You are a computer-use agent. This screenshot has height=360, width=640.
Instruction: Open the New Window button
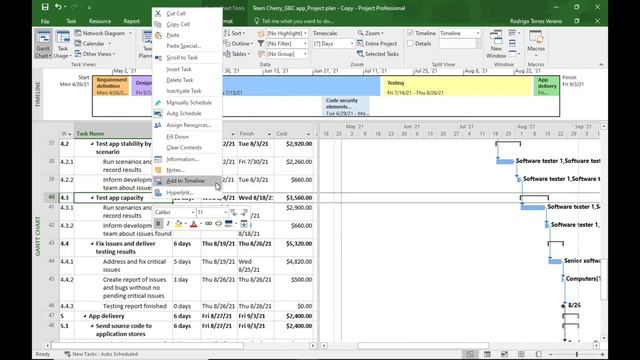[496, 44]
